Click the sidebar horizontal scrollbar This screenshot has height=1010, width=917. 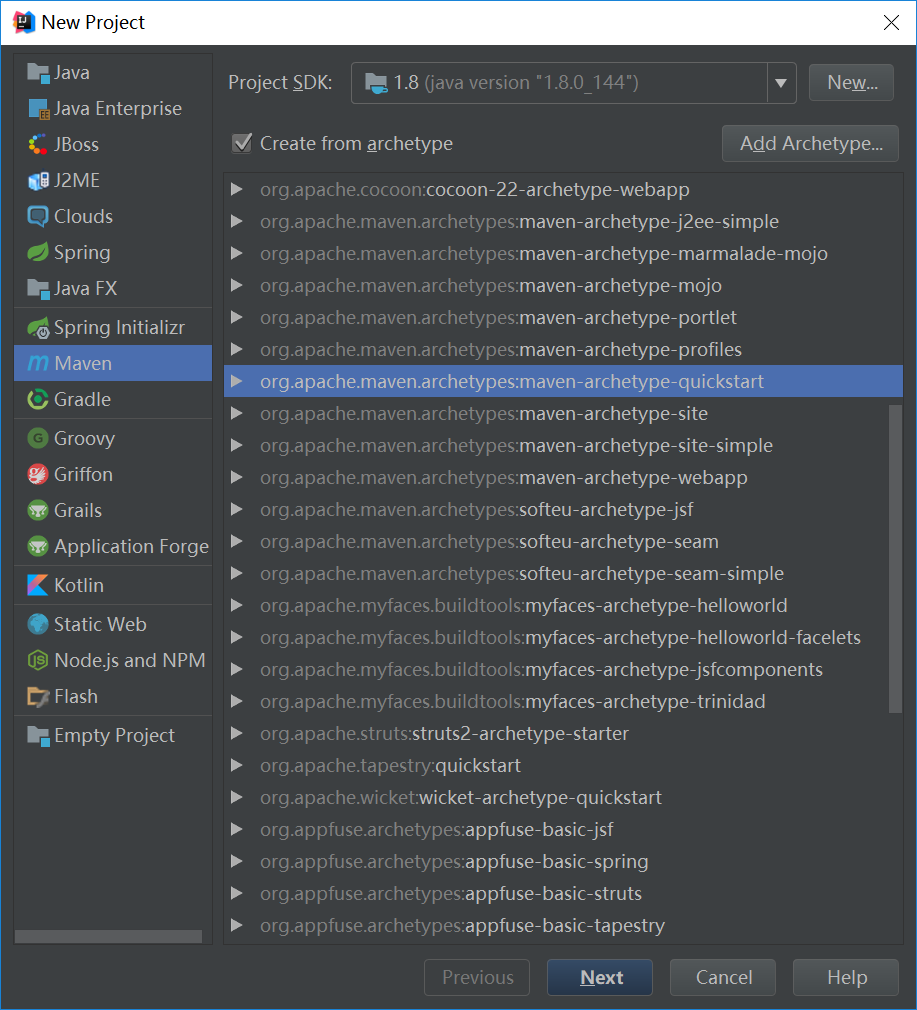click(x=108, y=937)
